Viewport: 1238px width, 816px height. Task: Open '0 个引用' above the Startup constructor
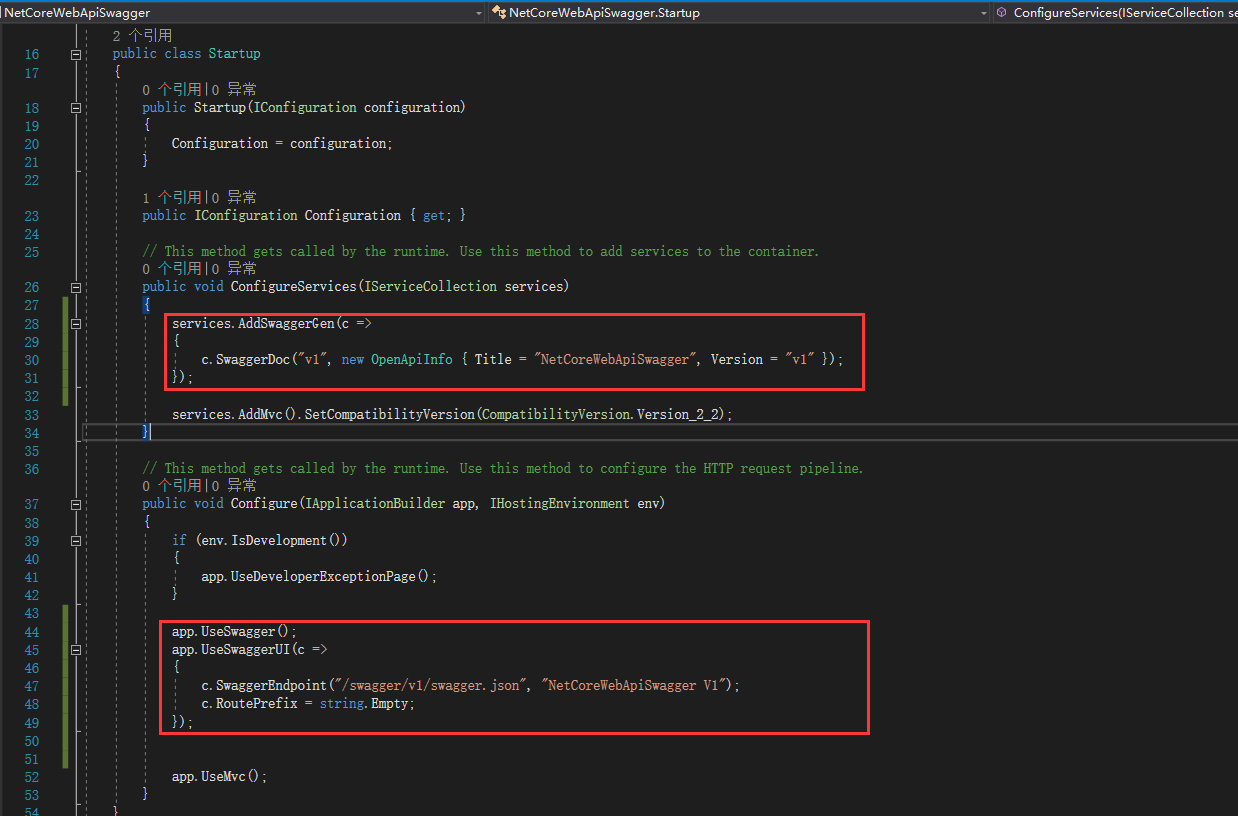[x=172, y=89]
